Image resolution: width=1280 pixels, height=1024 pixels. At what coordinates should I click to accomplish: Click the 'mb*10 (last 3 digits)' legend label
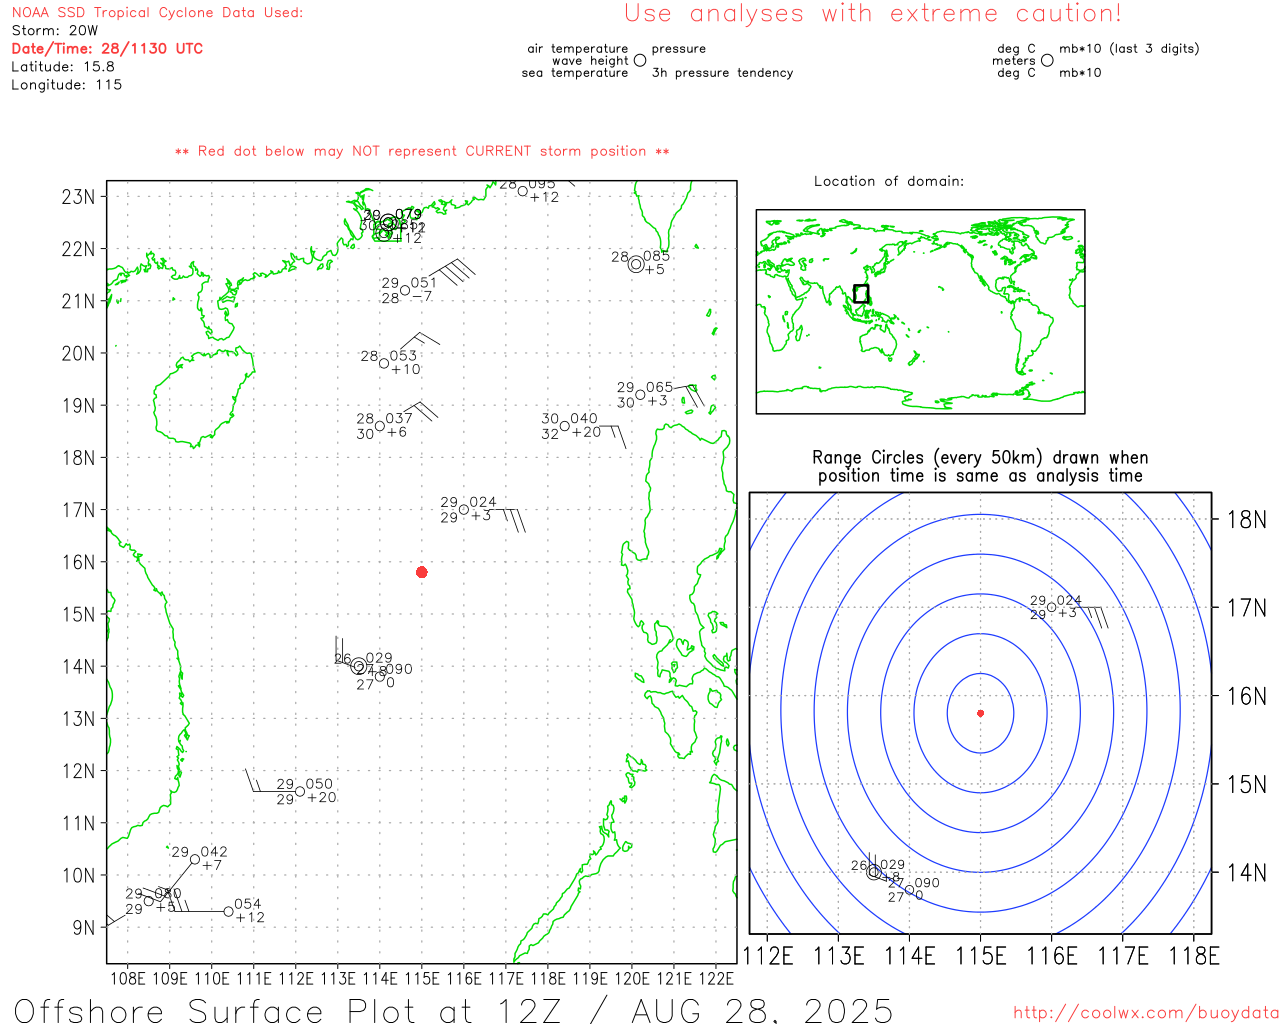coord(1129,49)
